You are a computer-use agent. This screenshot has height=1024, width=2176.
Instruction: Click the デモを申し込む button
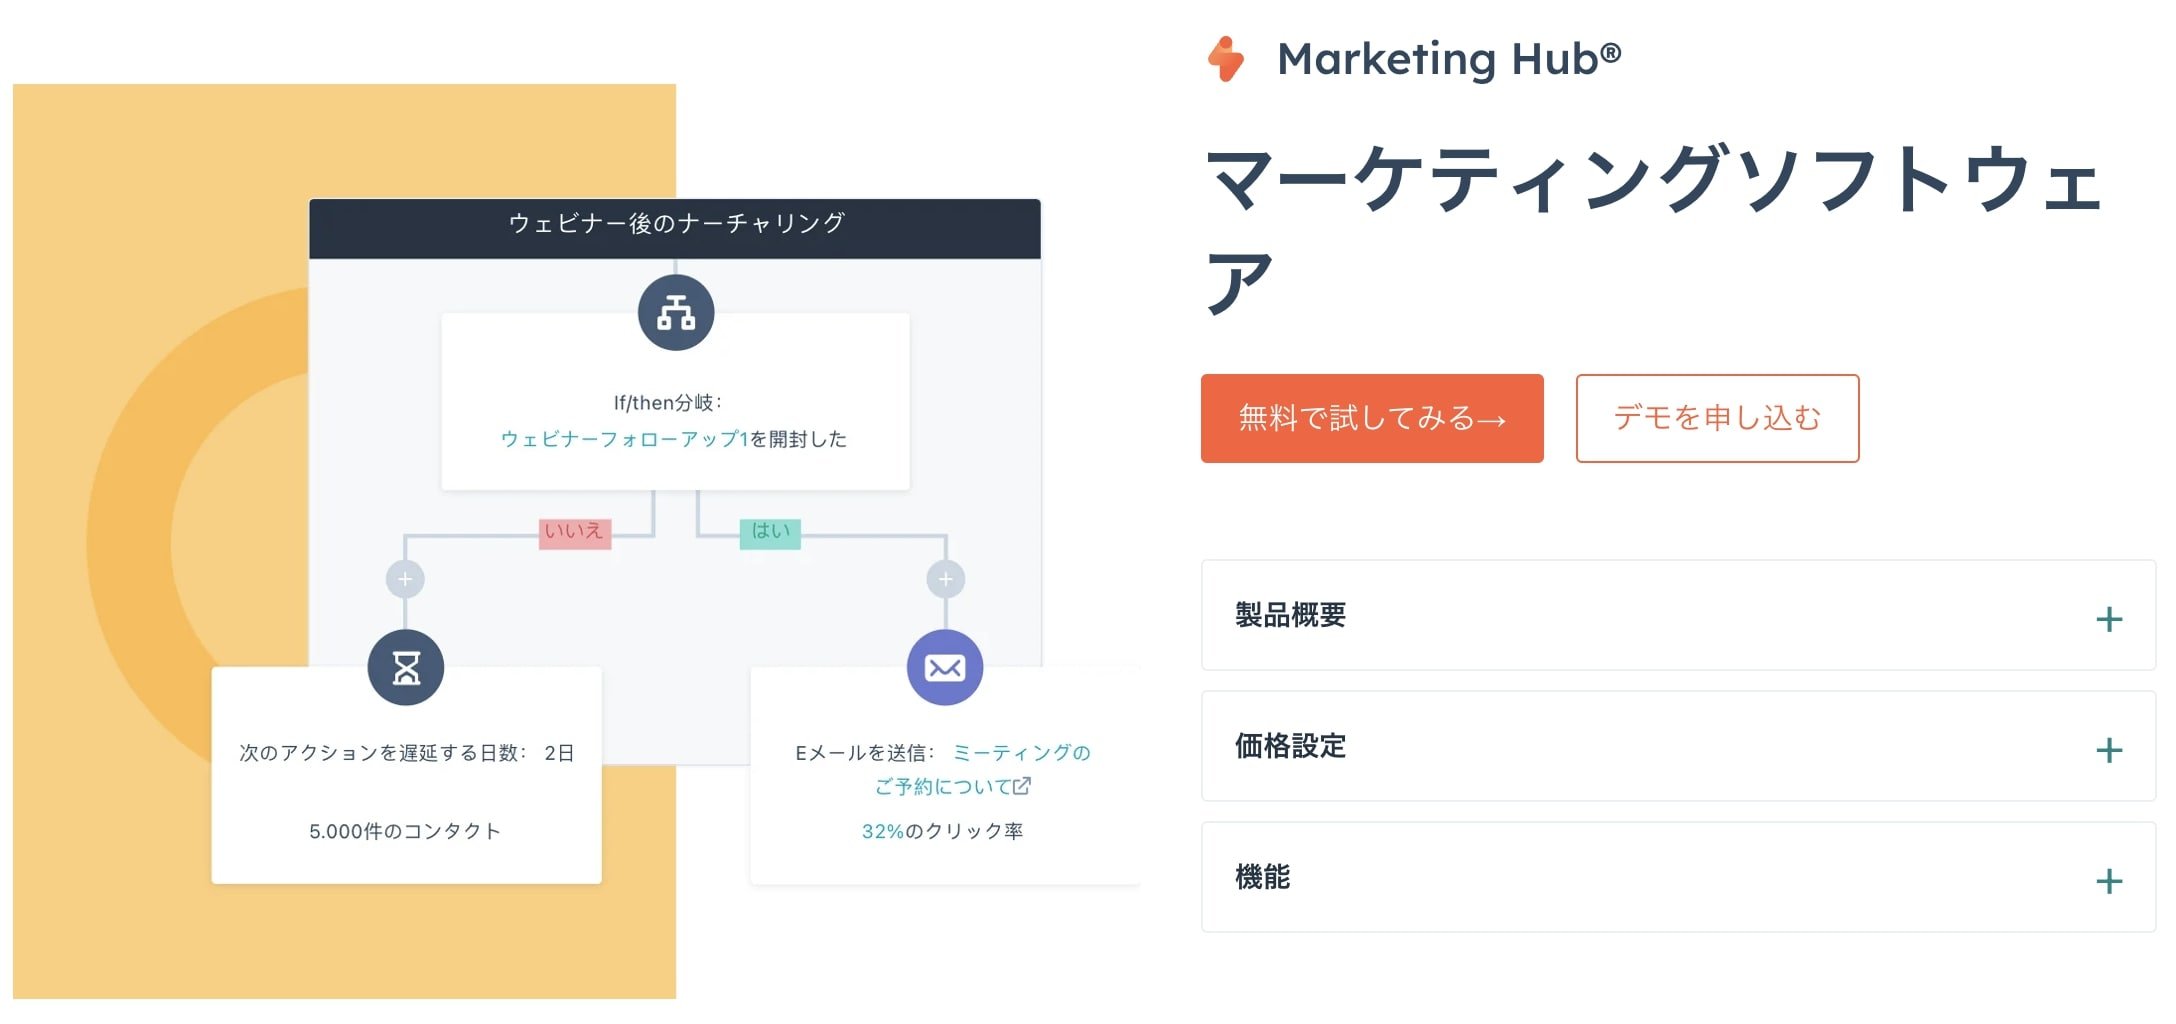pos(1717,418)
